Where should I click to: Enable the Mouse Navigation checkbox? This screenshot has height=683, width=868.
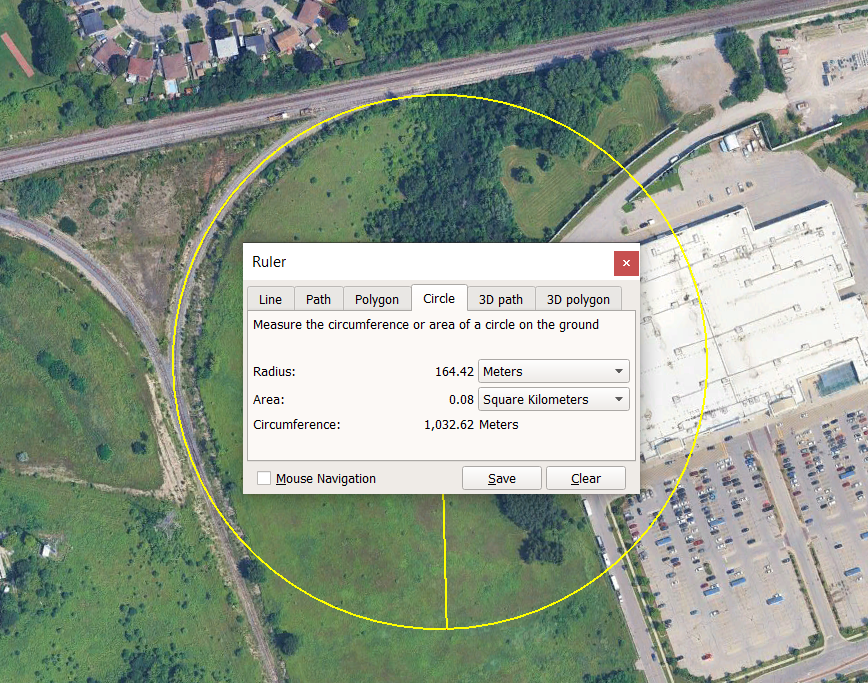click(x=264, y=479)
